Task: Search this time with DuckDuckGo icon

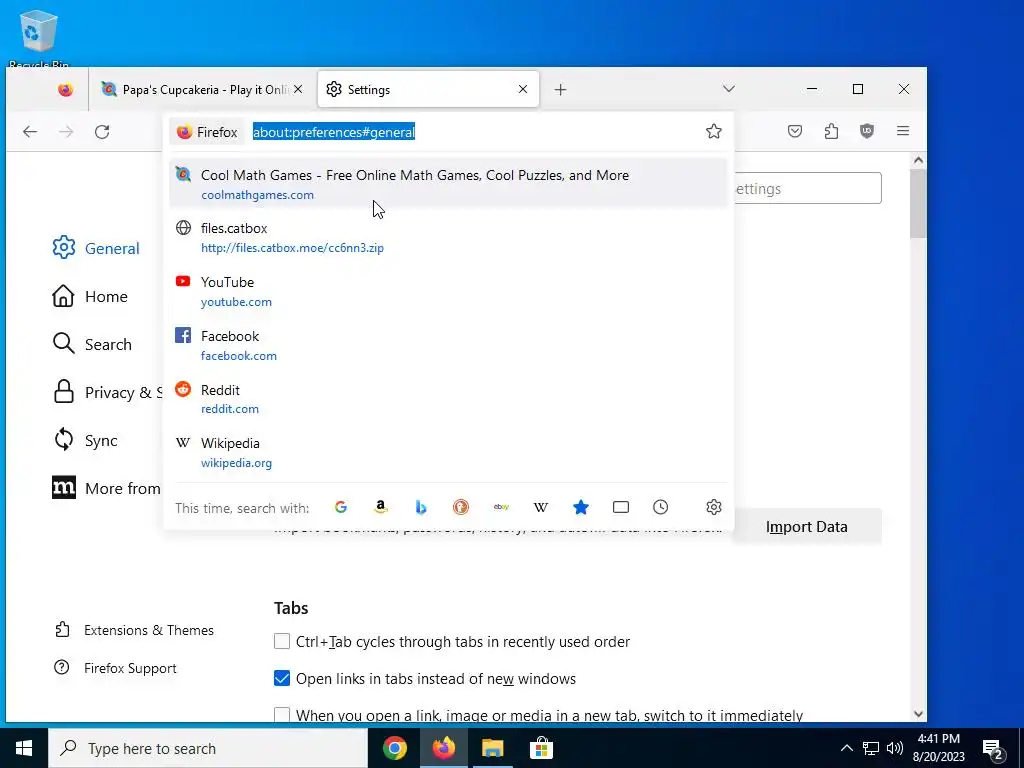Action: pos(461,507)
